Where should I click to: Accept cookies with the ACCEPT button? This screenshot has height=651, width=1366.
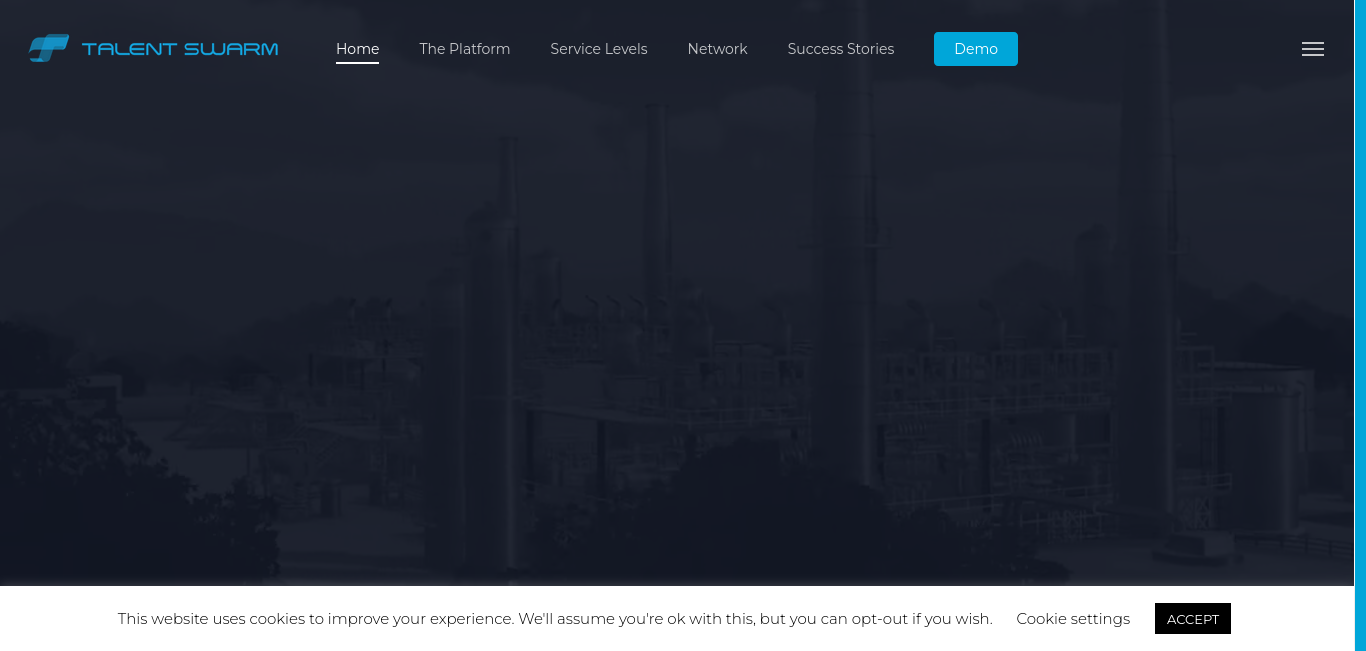point(1192,619)
